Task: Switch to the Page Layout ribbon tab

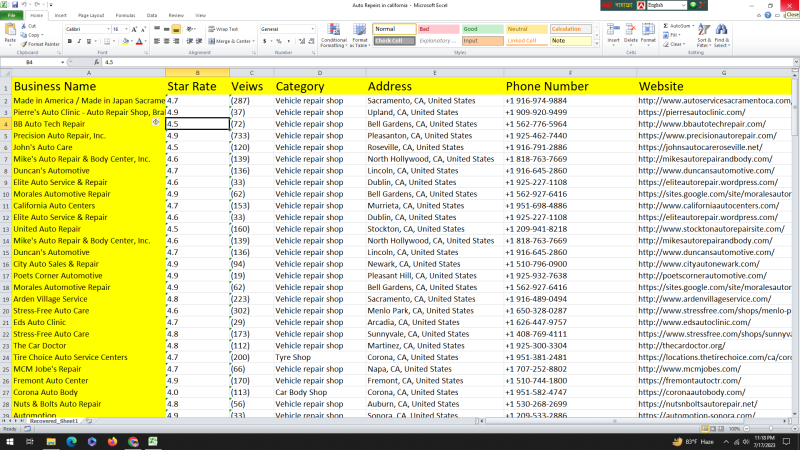Action: point(91,15)
